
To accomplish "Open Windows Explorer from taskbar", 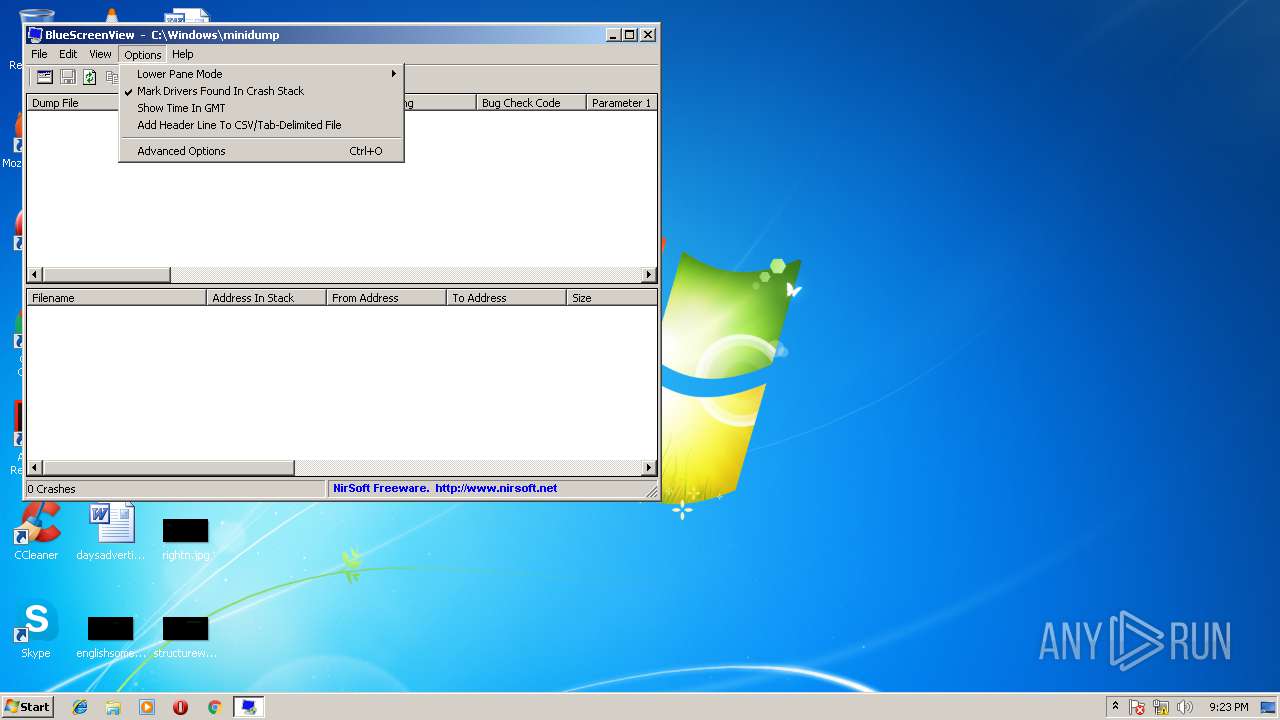I will (x=113, y=707).
